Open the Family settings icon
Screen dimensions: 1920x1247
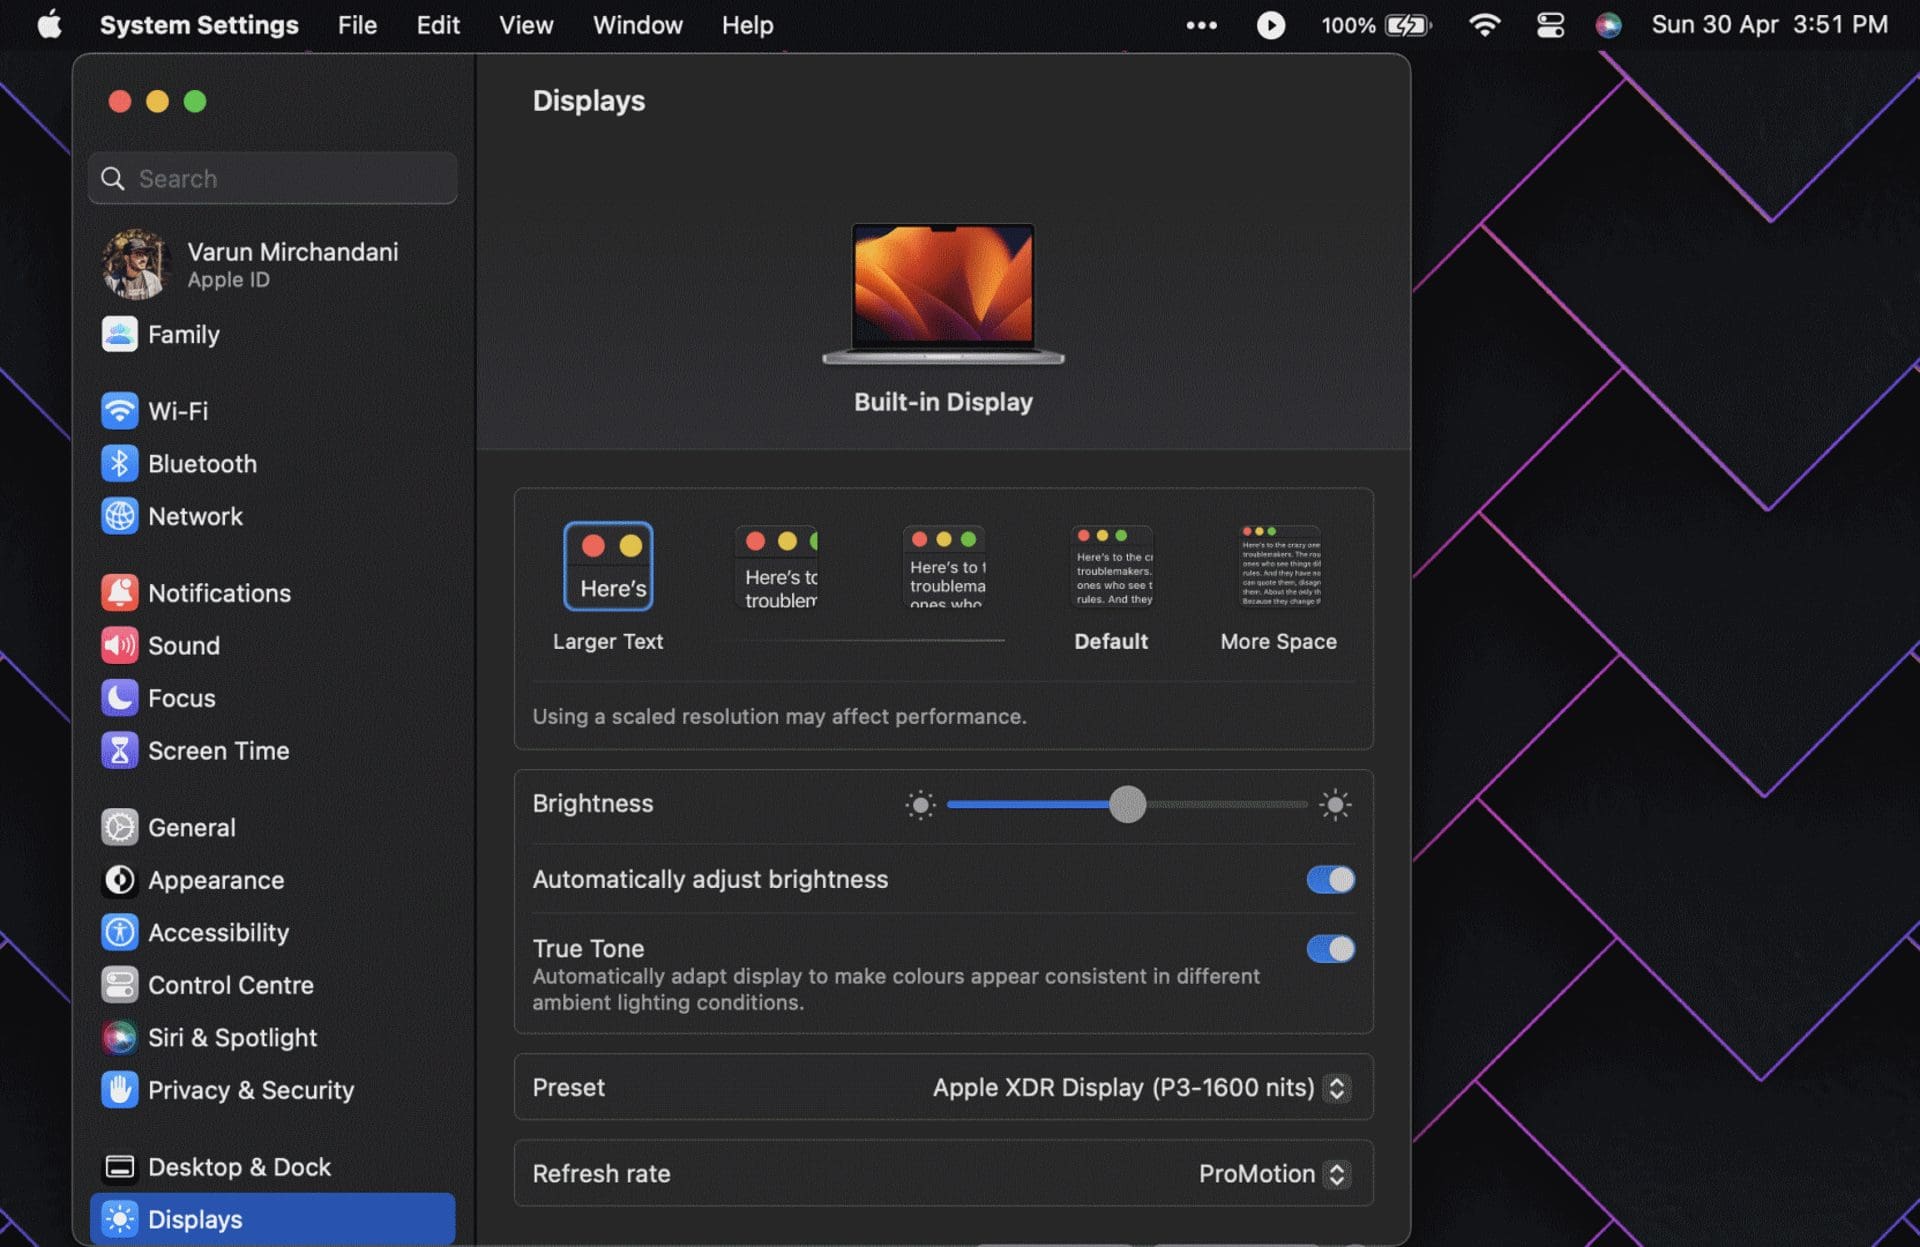pos(119,334)
